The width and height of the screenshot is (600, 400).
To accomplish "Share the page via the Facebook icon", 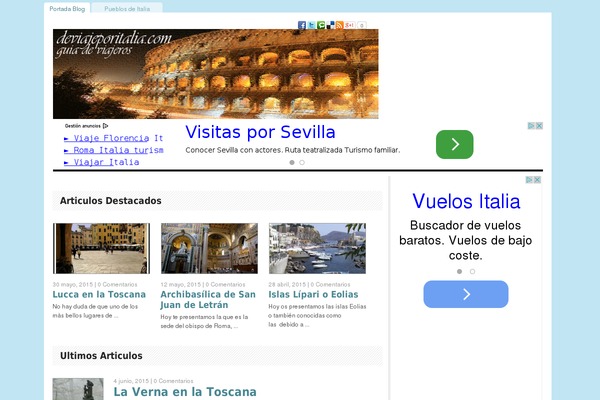I will point(302,25).
